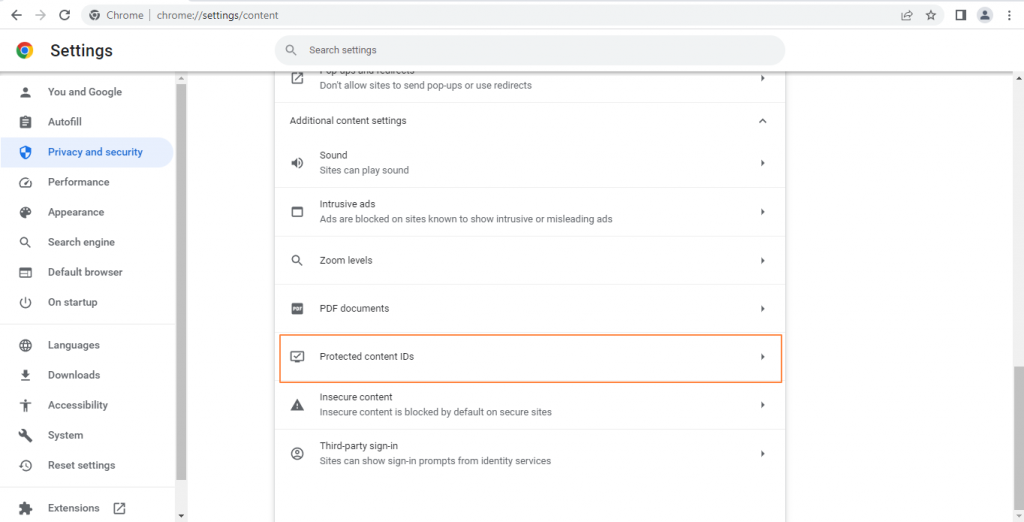Click the browser back arrow
This screenshot has height=522, width=1024.
tap(16, 15)
